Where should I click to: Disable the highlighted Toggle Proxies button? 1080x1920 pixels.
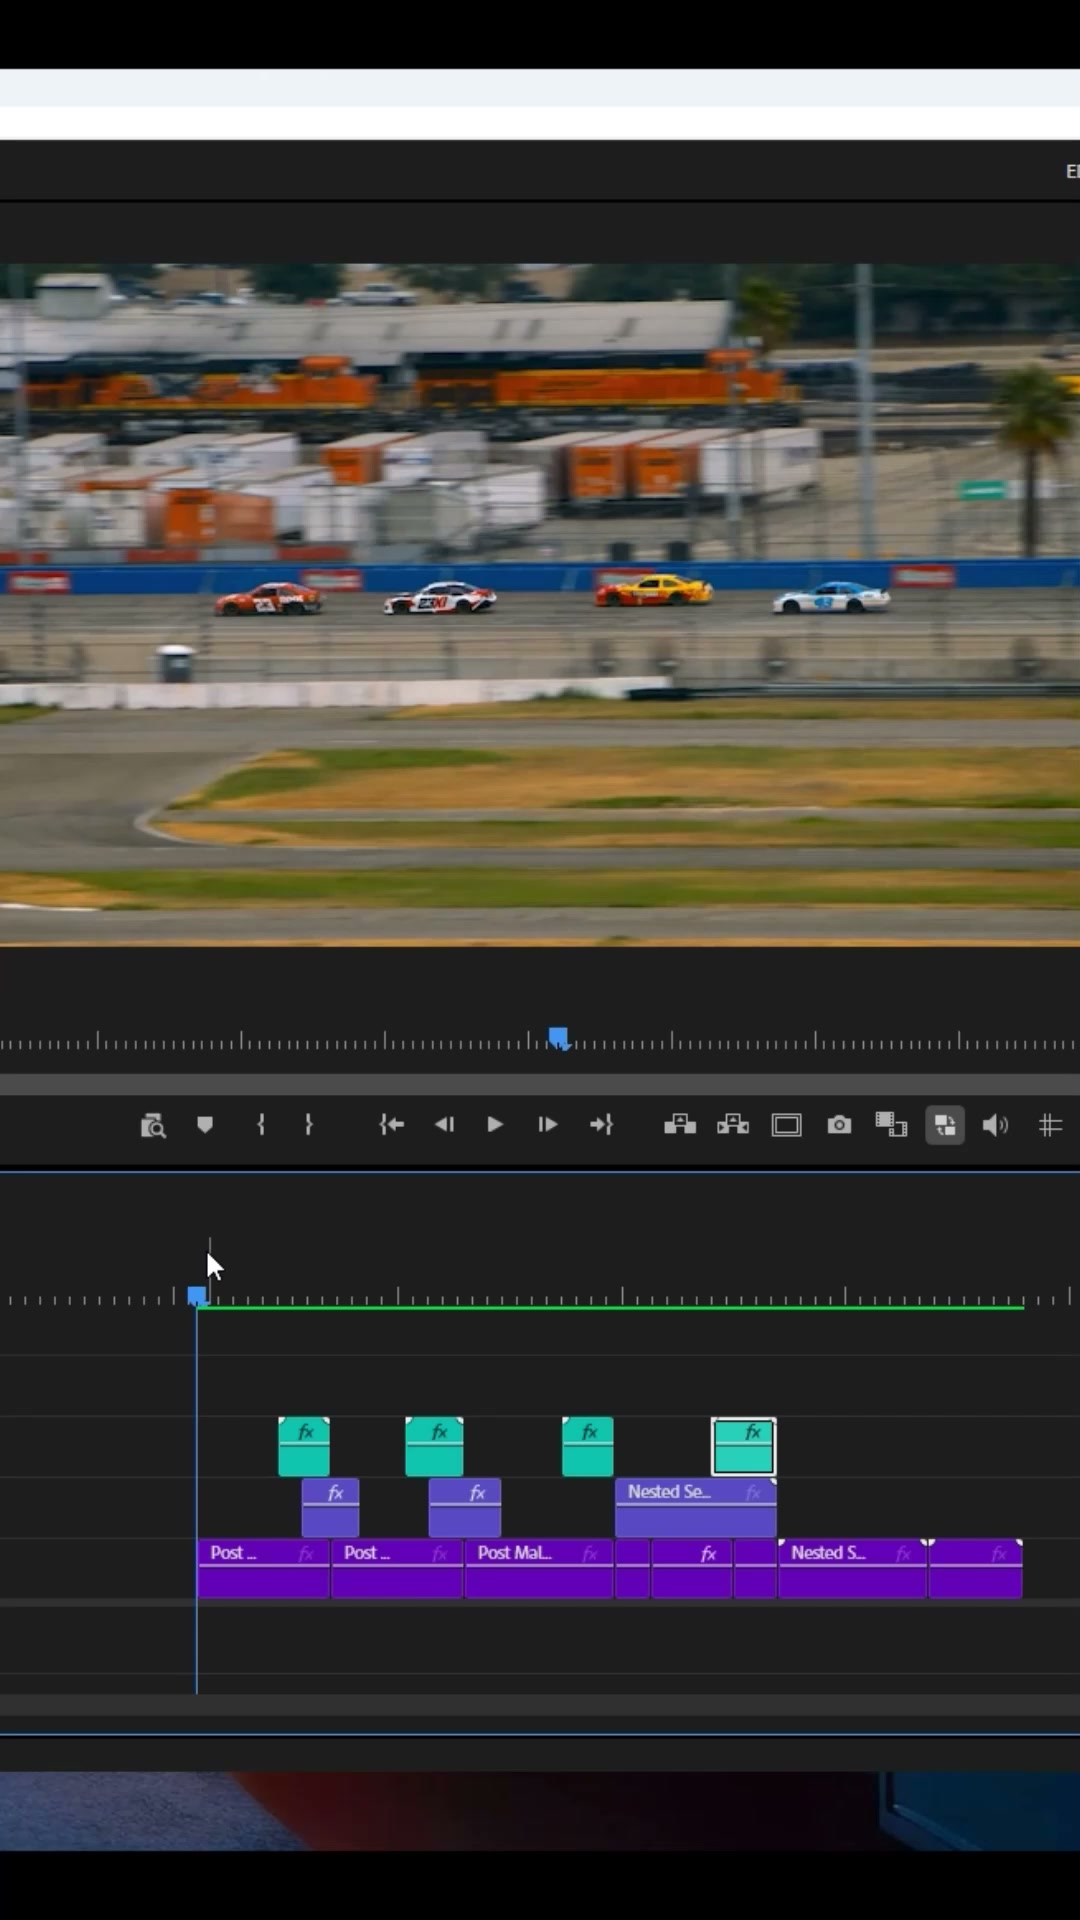945,1126
